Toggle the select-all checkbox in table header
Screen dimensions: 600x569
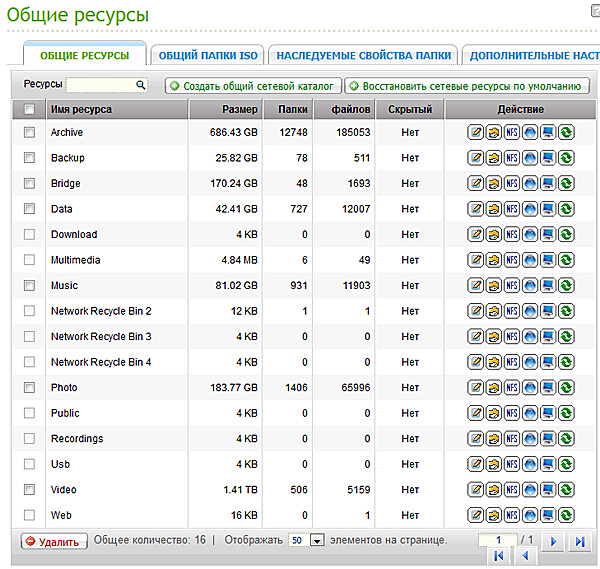click(x=29, y=109)
